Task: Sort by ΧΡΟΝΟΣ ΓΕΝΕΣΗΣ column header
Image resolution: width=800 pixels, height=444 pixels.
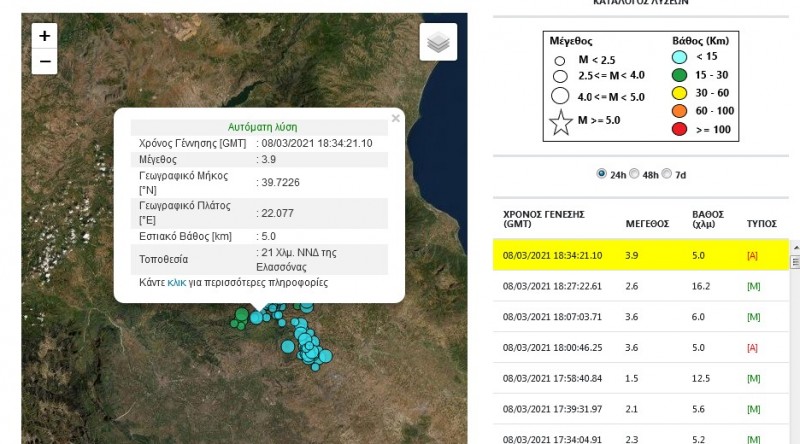Action: 544,219
